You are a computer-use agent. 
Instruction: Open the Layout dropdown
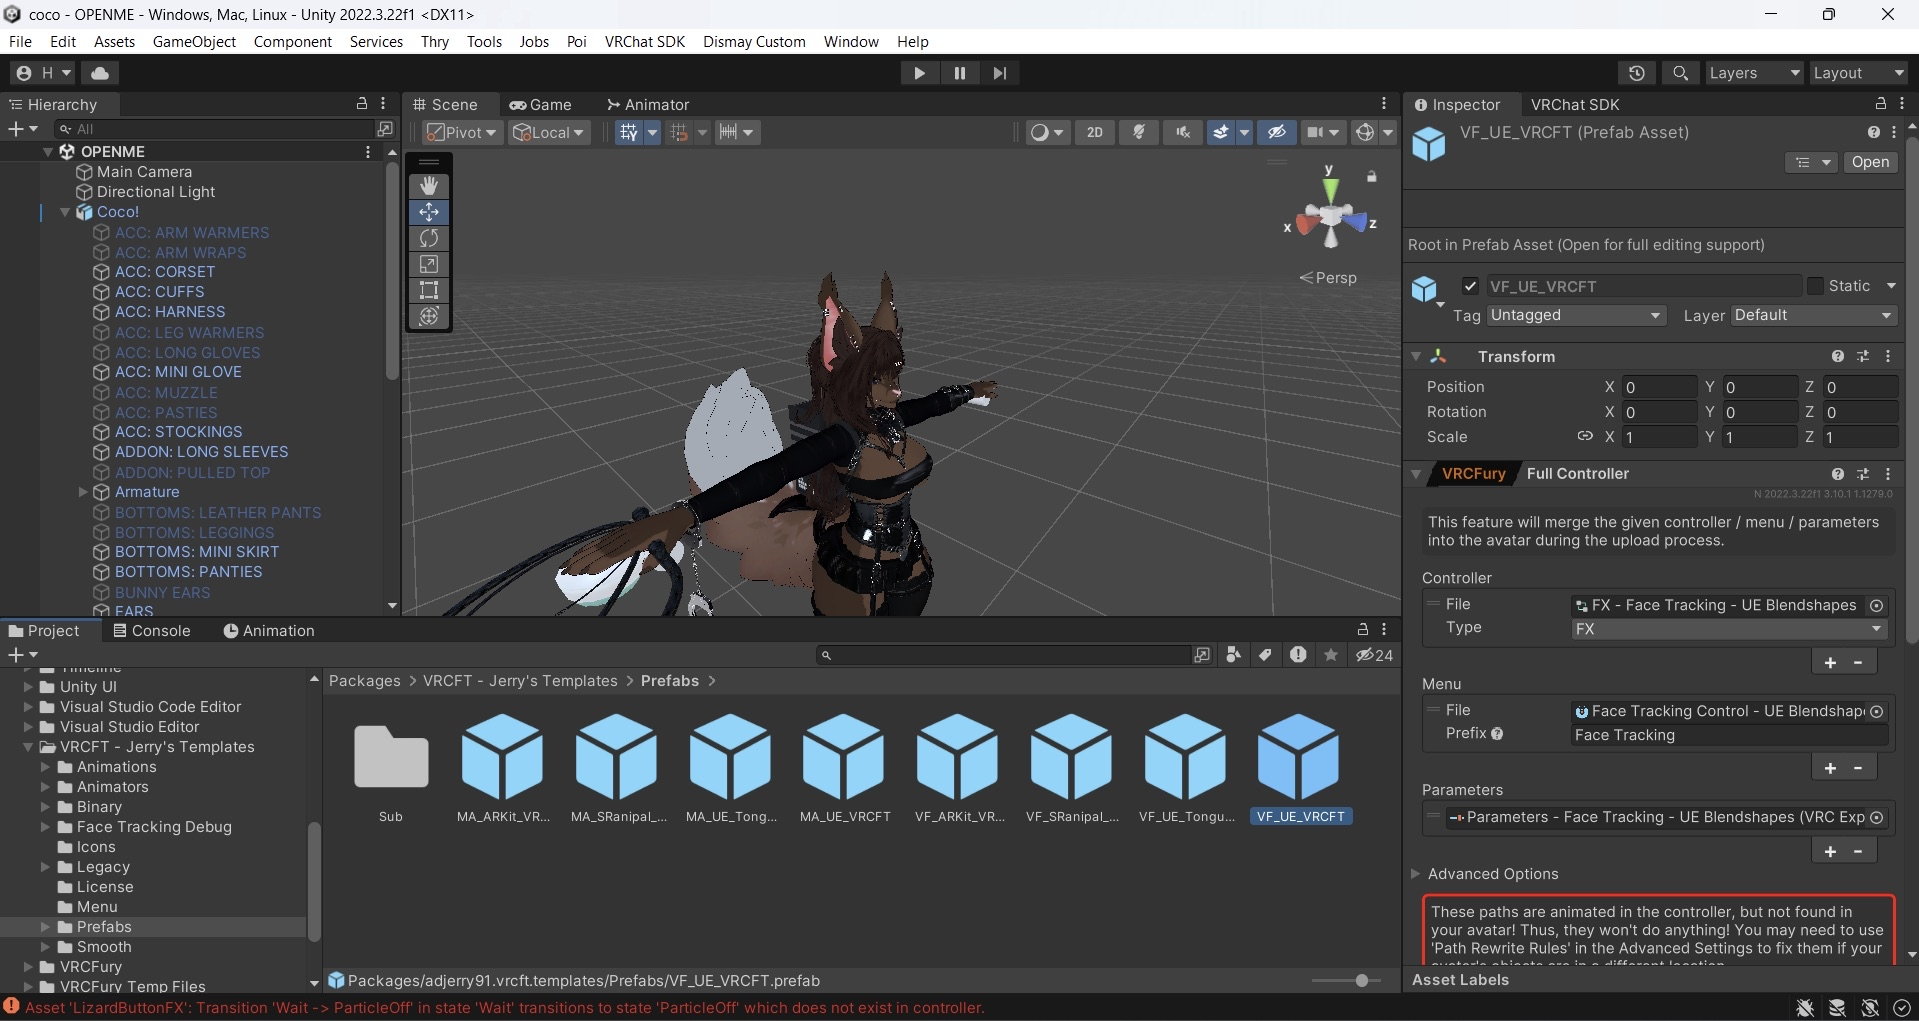coord(1858,73)
